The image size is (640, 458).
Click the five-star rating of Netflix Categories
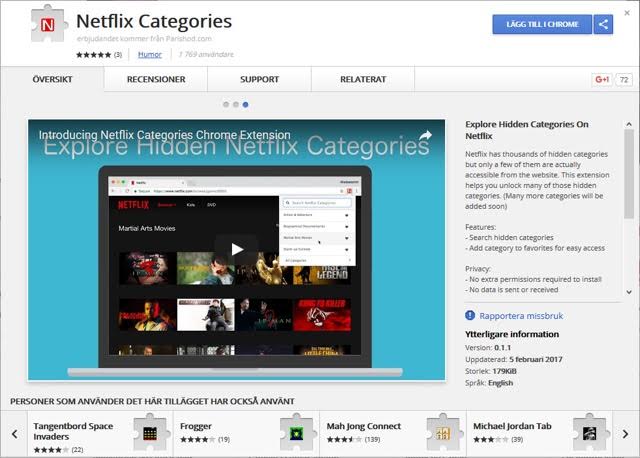click(x=93, y=54)
